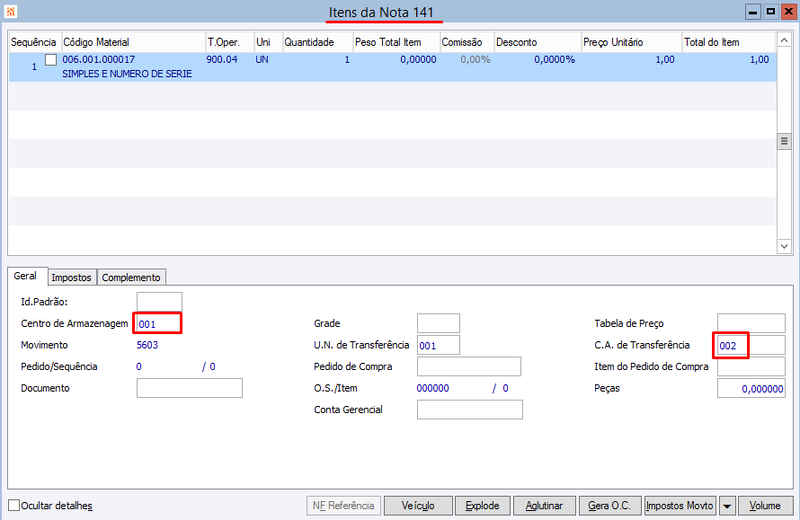Click the Volume button
This screenshot has width=800, height=520.
coord(765,506)
